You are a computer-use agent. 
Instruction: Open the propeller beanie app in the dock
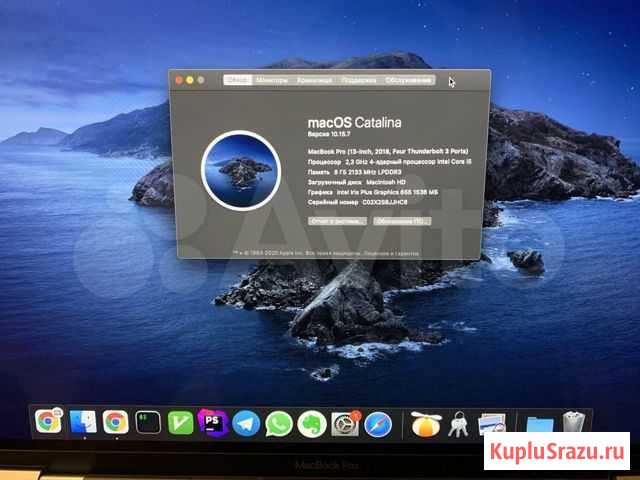pos(426,424)
